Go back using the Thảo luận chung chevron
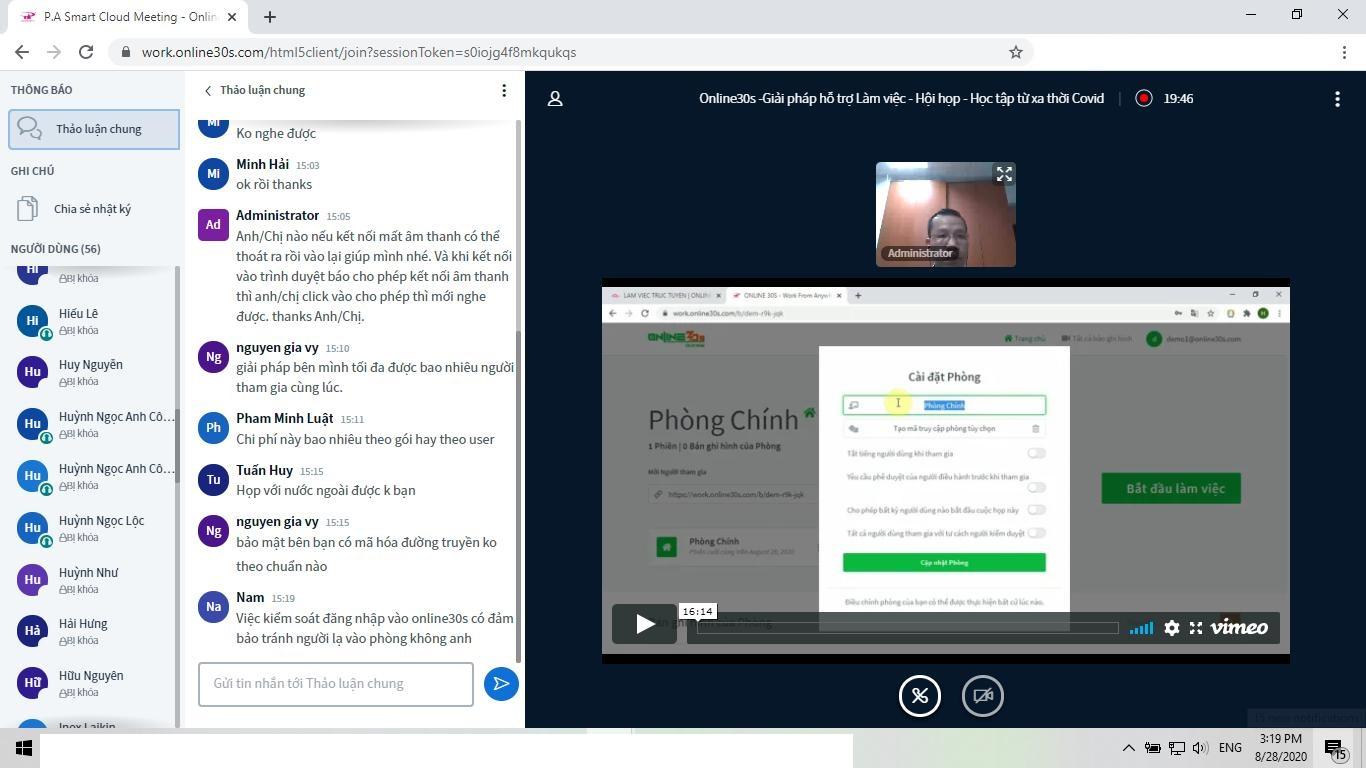The height and width of the screenshot is (768, 1366). [x=208, y=90]
